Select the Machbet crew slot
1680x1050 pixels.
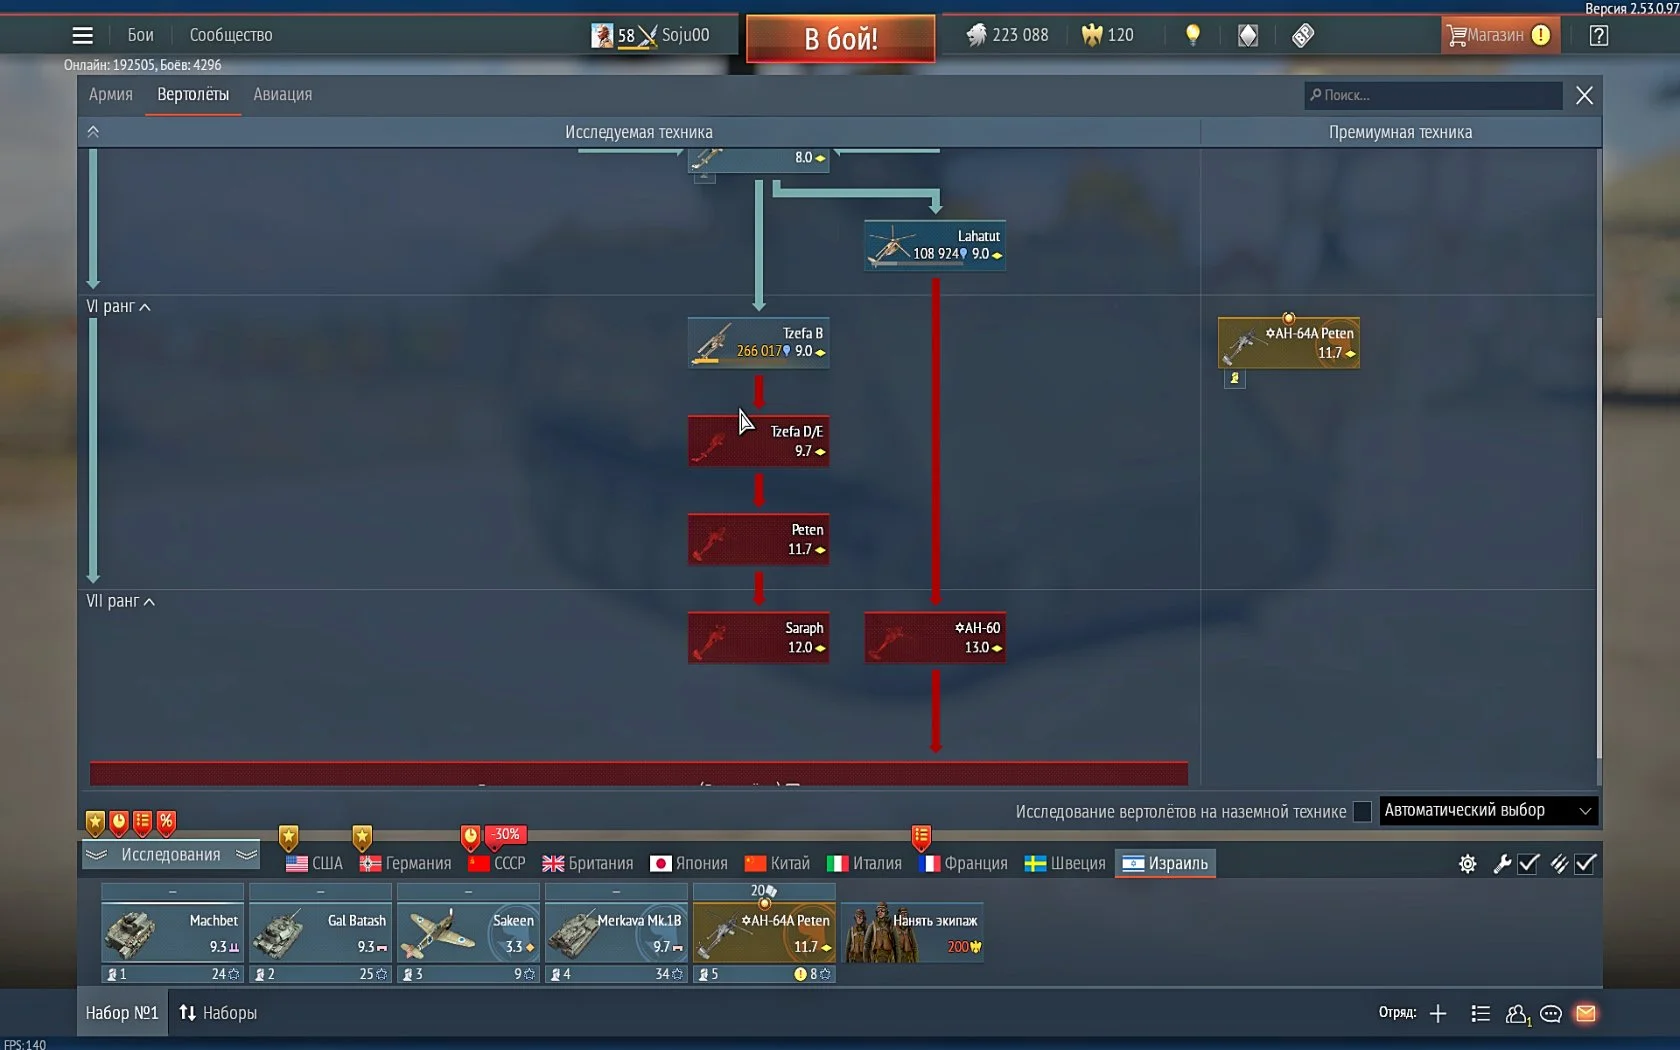point(172,933)
